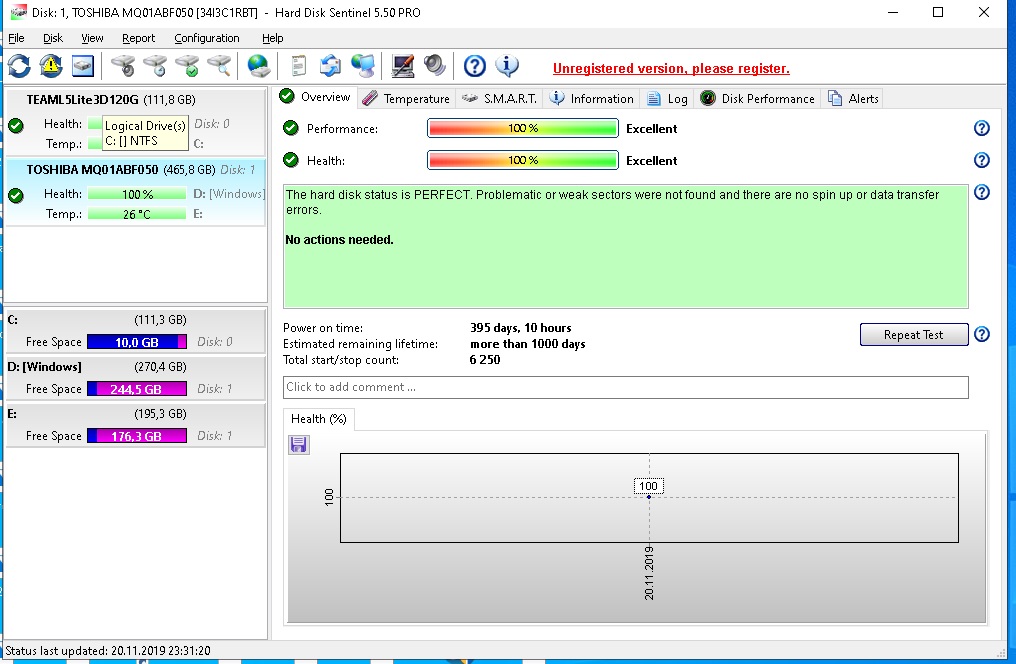Click the globe with monitor network icon
Image resolution: width=1016 pixels, height=664 pixels.
(362, 65)
